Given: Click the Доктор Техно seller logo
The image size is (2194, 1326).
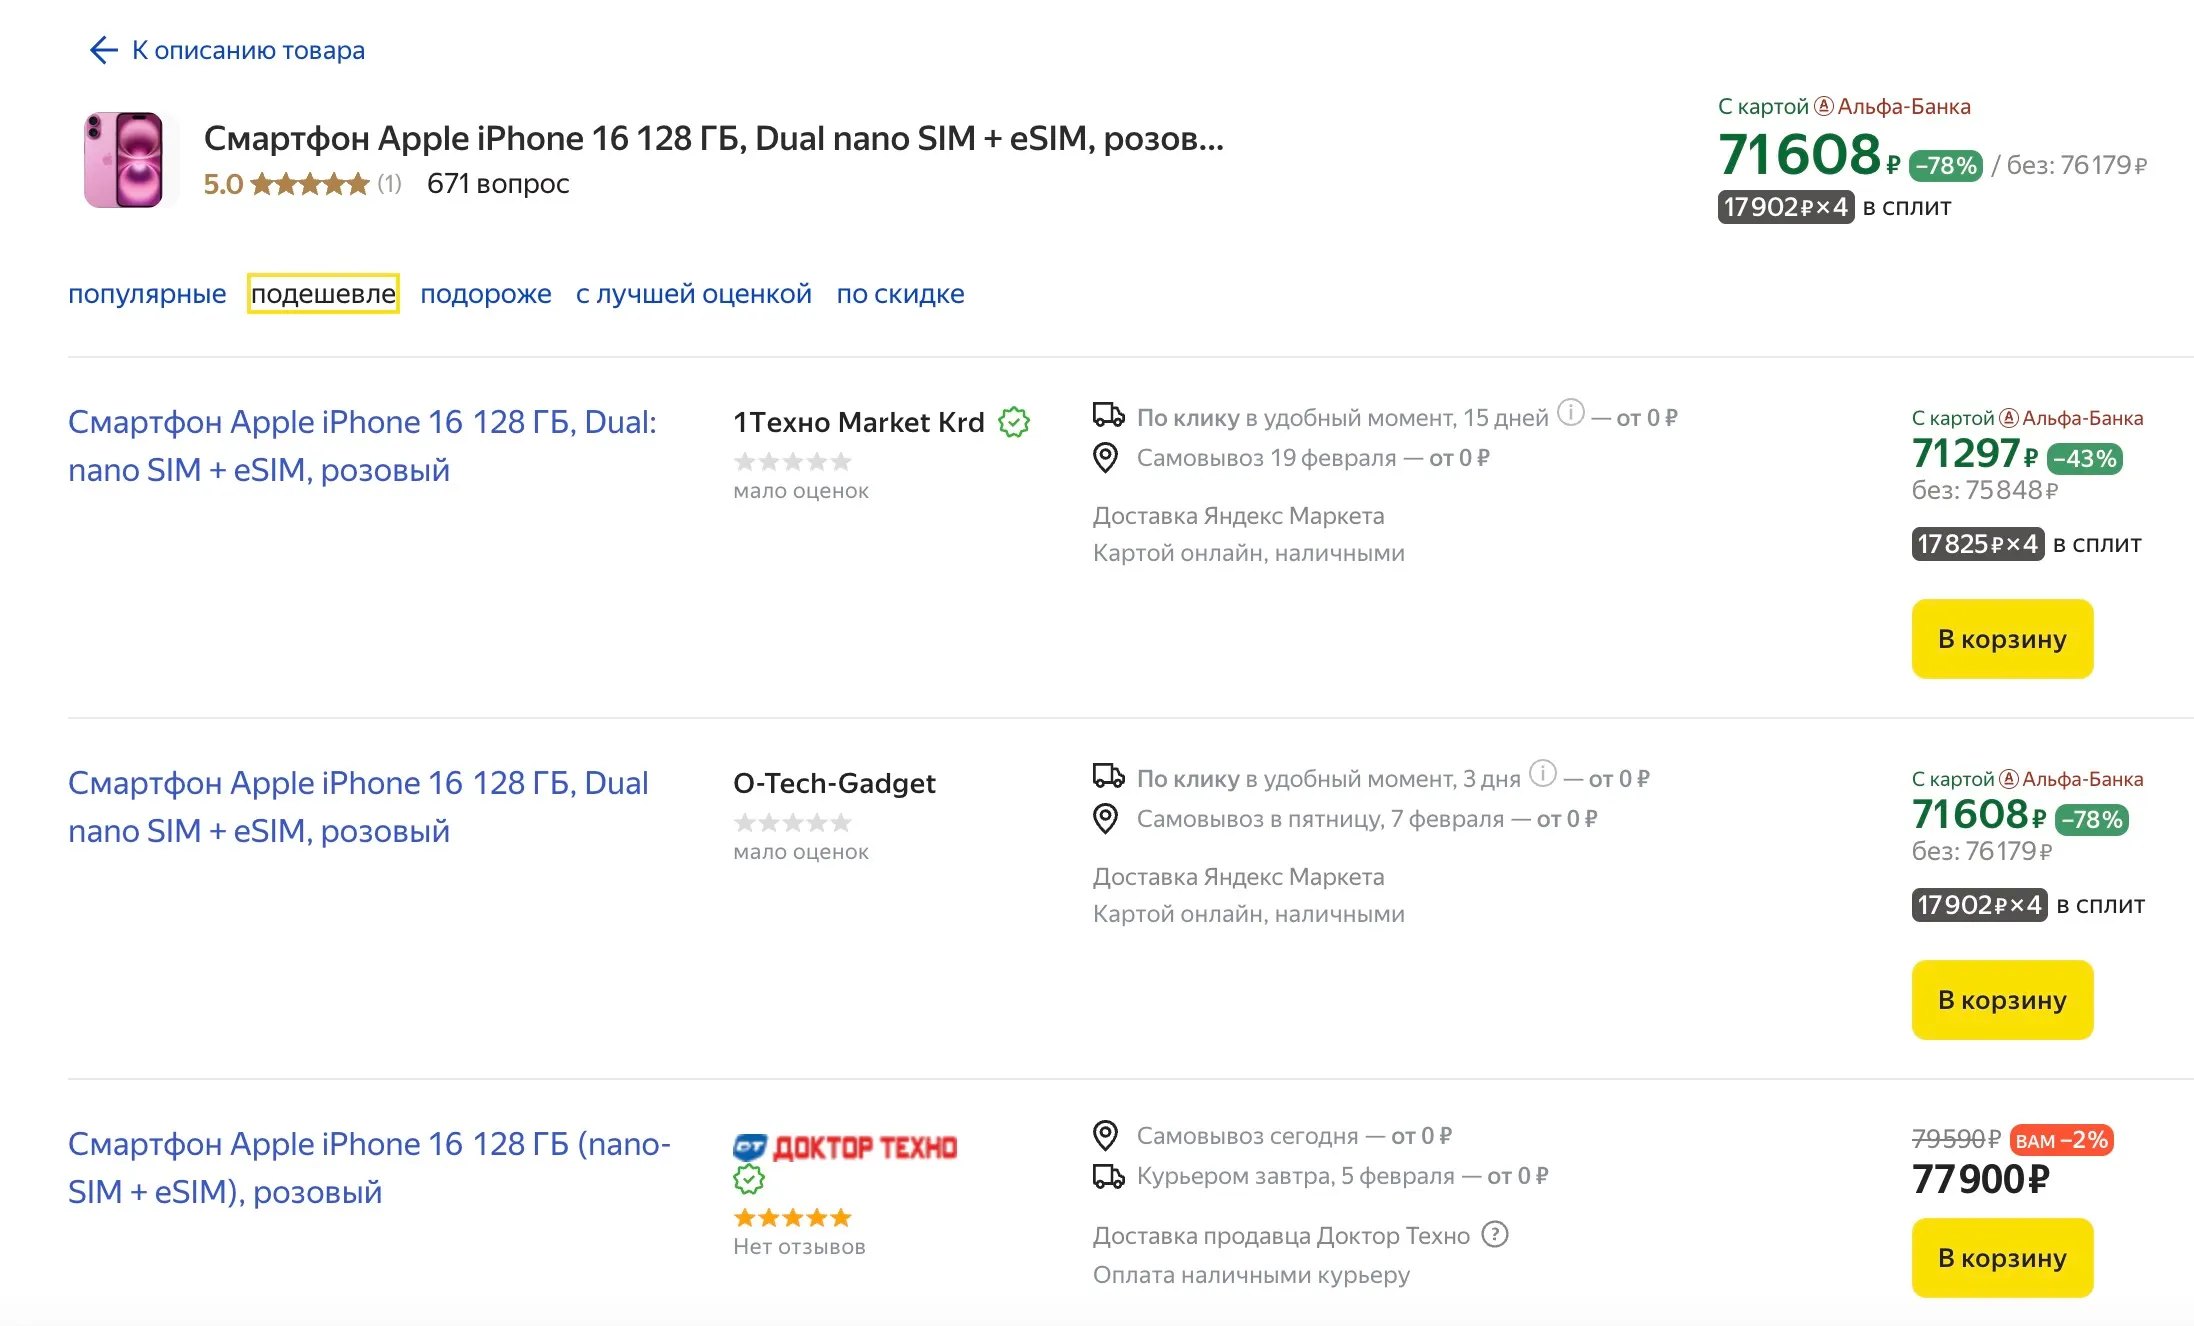Looking at the screenshot, I should coord(845,1147).
